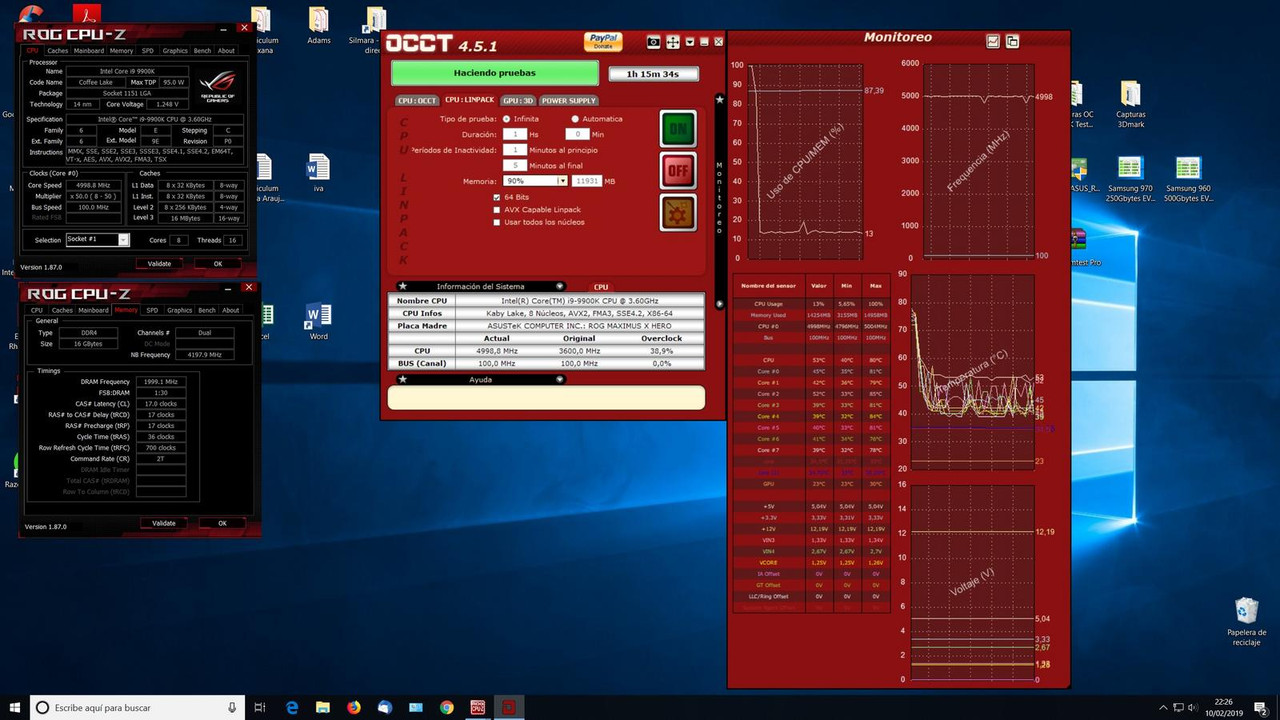Enable Usar todos los núcleos checkbox
Viewport: 1280px width, 720px height.
click(x=496, y=222)
